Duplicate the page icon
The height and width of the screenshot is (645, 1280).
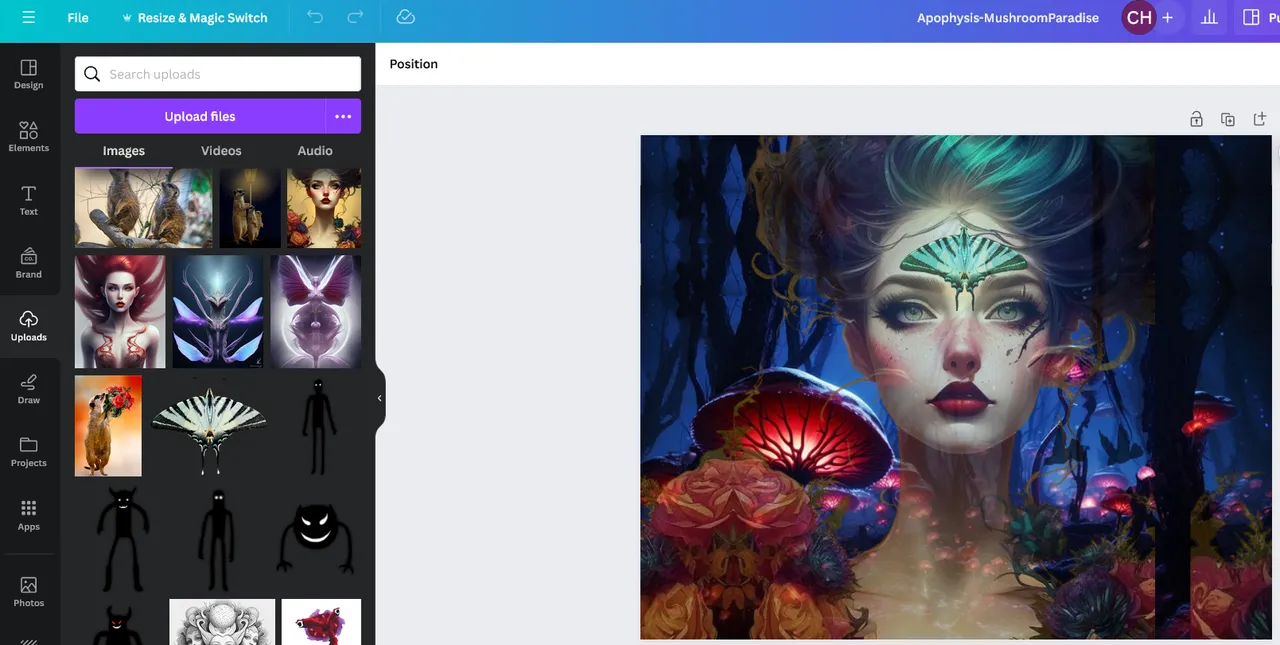pyautogui.click(x=1228, y=119)
